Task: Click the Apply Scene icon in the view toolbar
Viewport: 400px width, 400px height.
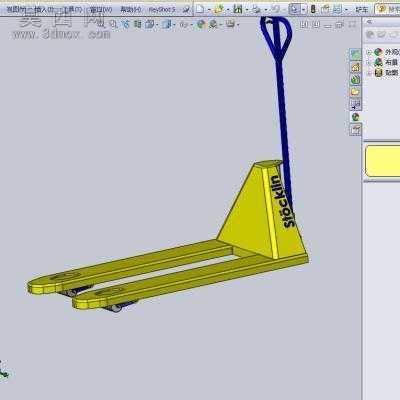Action: click(213, 24)
